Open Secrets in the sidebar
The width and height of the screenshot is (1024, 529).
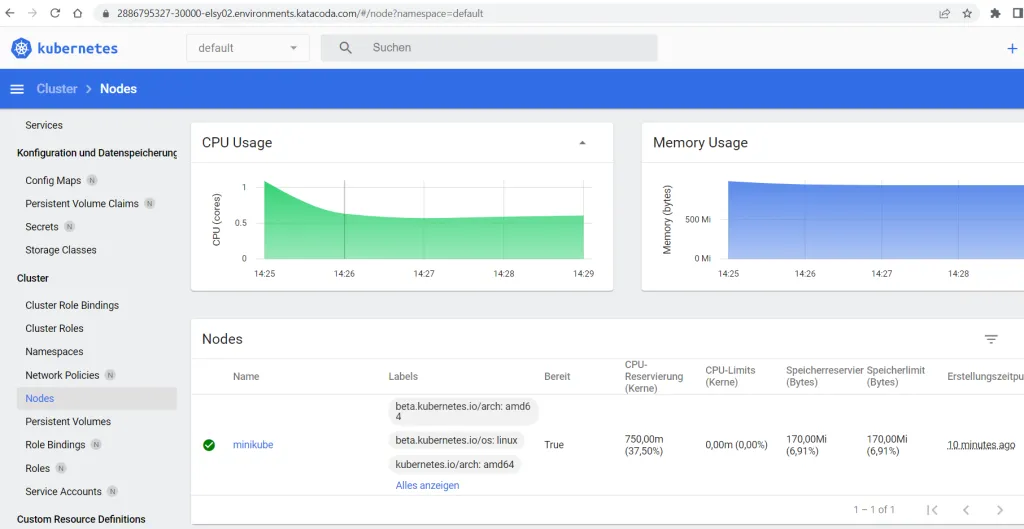point(42,227)
